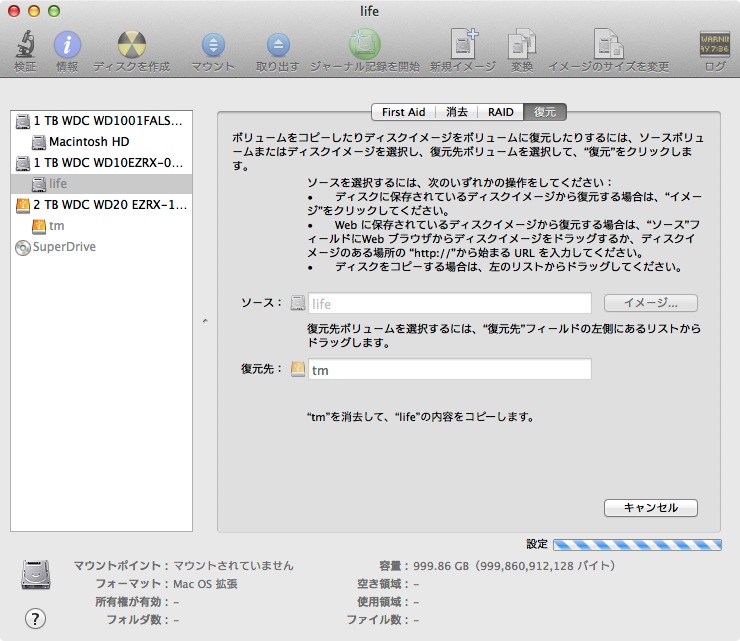The image size is (740, 641).
Task: Open 情報 (Info) from the toolbar
Action: tap(67, 45)
